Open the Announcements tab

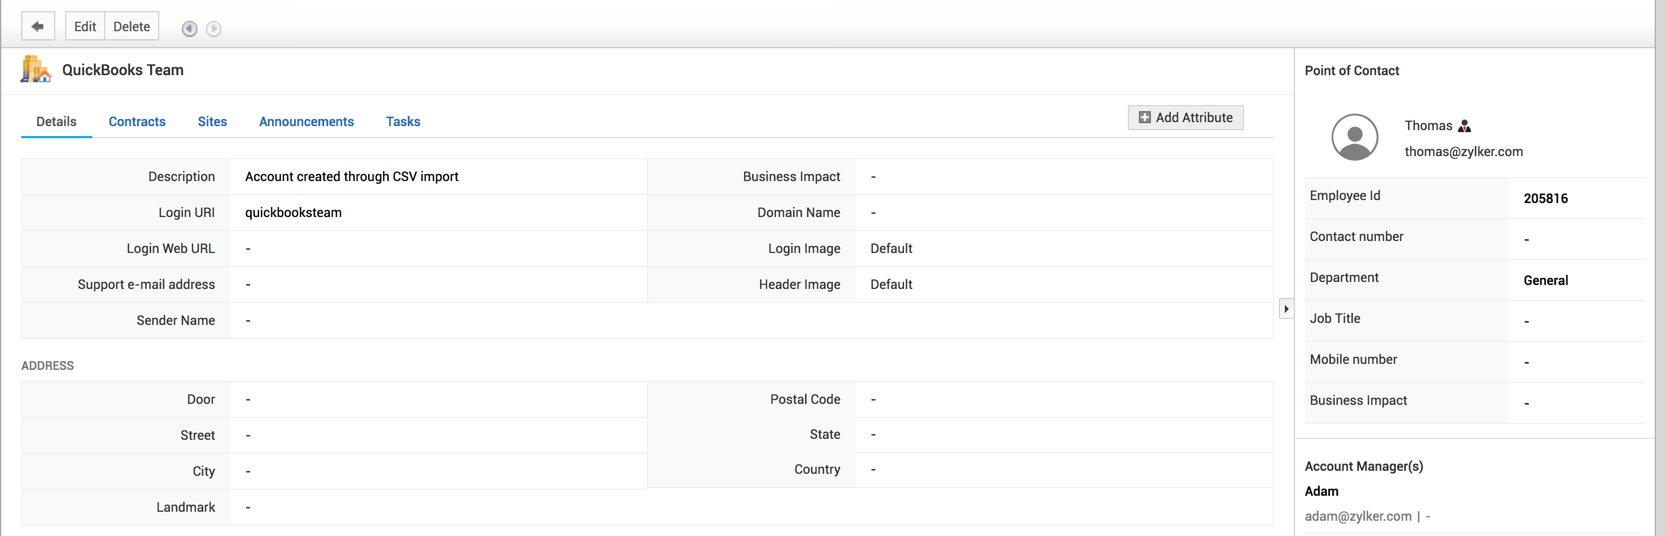(306, 122)
